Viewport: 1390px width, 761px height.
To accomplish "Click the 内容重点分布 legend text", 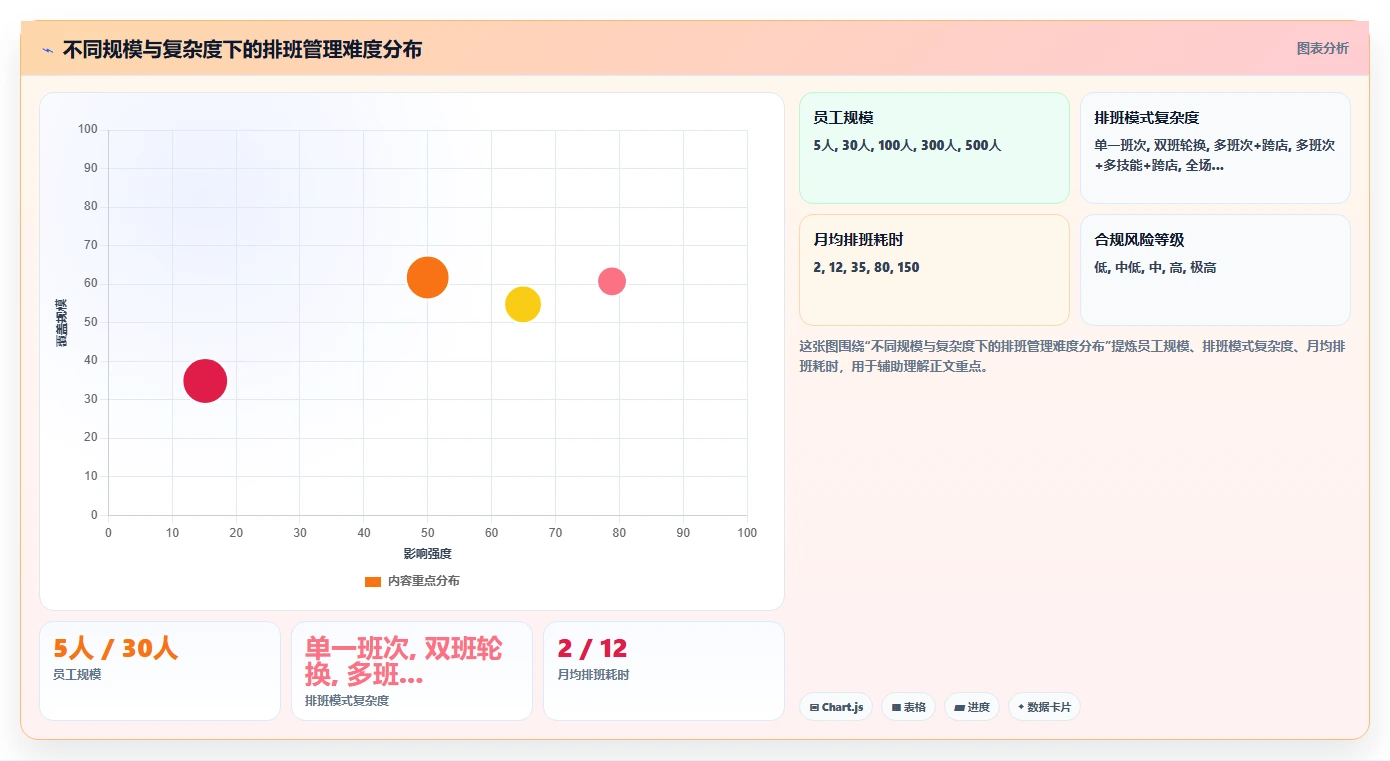I will pyautogui.click(x=424, y=581).
